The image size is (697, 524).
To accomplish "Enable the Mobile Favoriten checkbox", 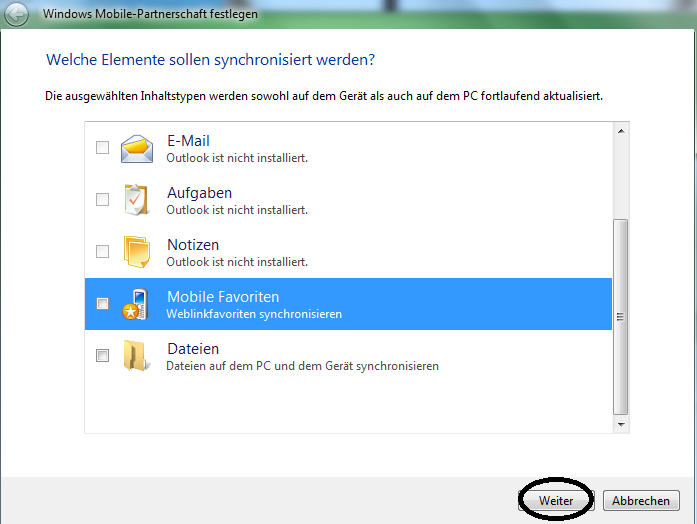I will click(x=102, y=303).
